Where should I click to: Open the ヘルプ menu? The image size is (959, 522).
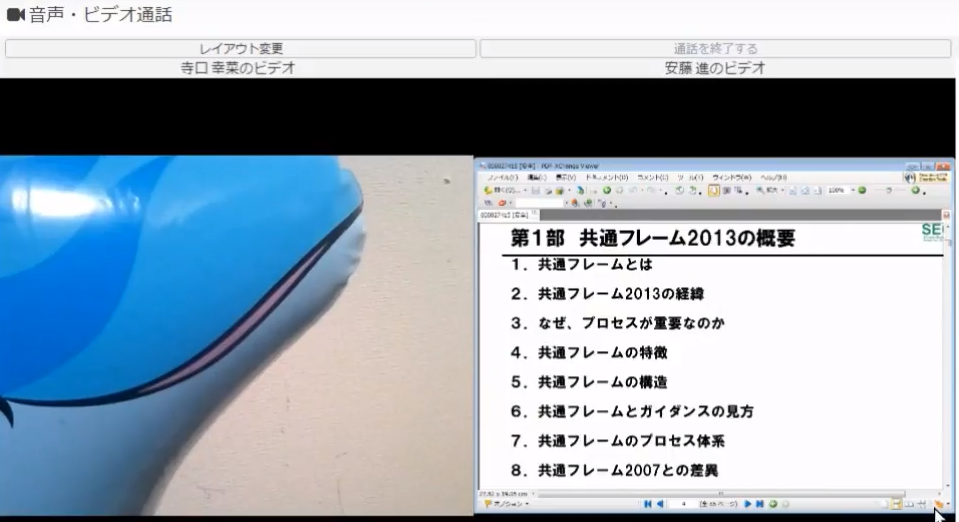773,177
